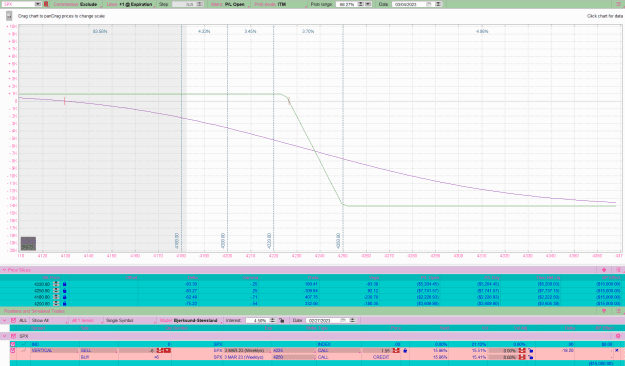Click the pink gear icon on SPX row
The height and width of the screenshot is (366, 625).
point(618,336)
